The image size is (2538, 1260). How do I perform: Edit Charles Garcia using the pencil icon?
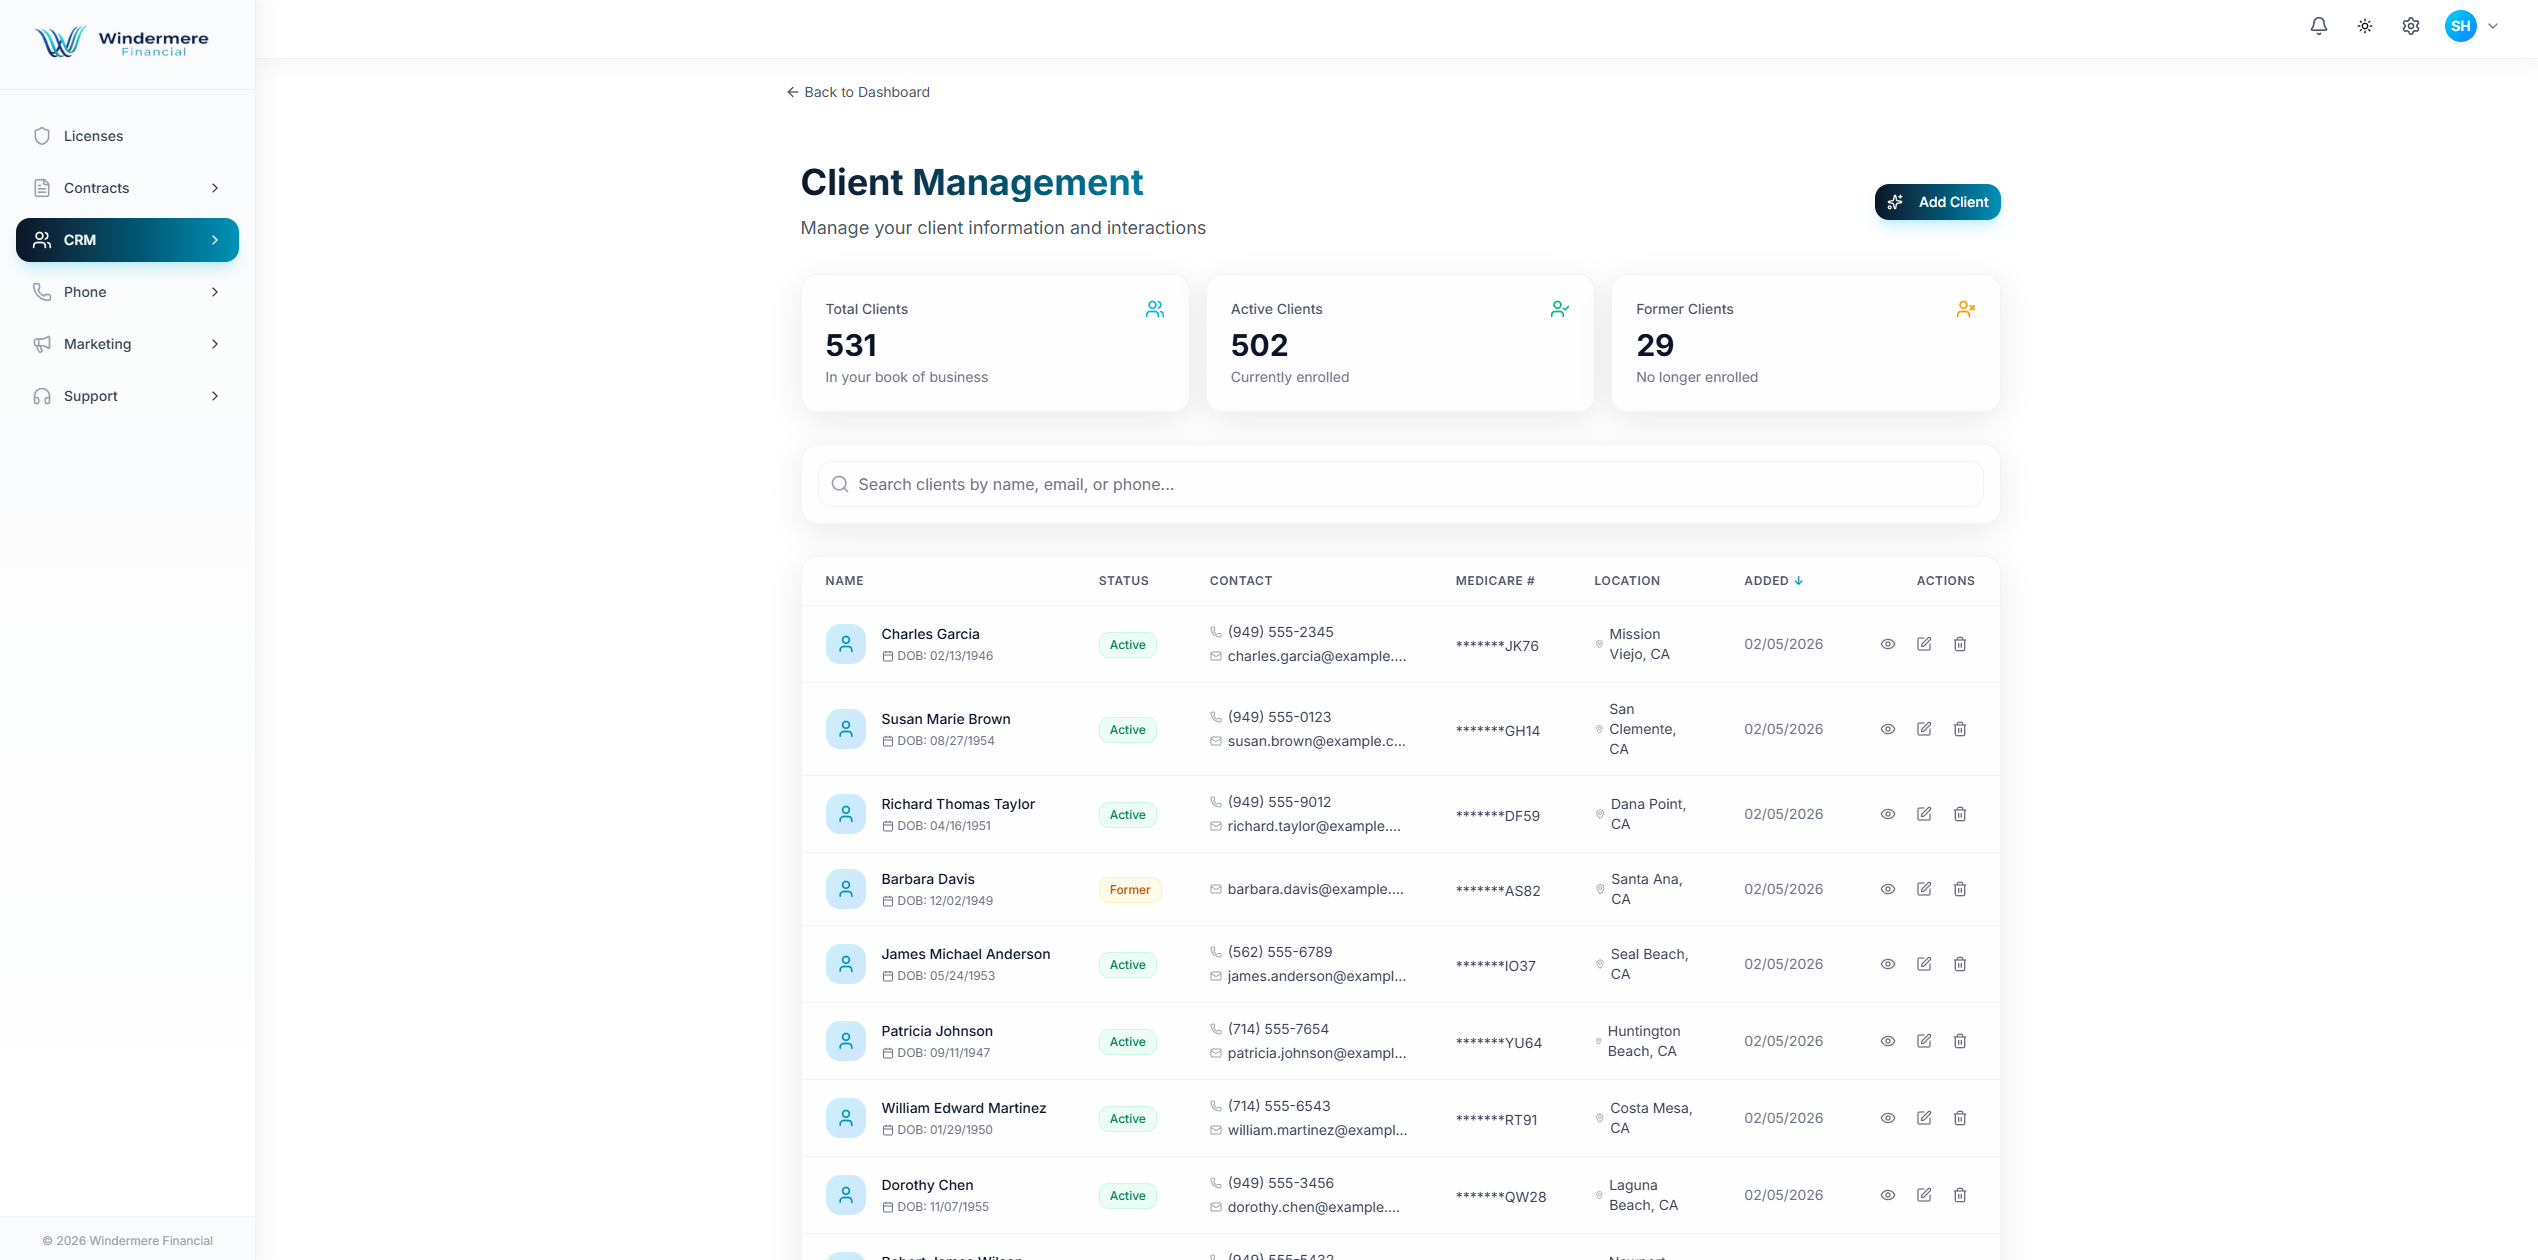(x=1924, y=644)
